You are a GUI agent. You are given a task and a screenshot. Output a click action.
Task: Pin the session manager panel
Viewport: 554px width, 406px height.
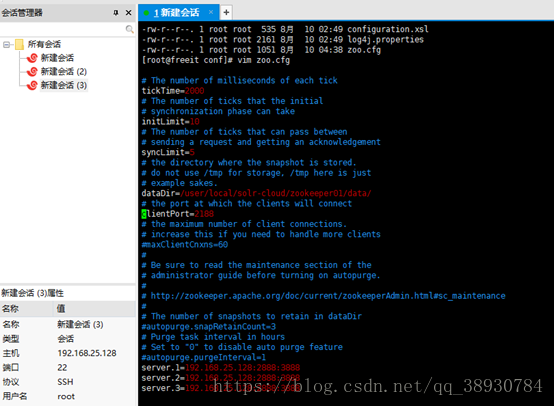(x=116, y=13)
